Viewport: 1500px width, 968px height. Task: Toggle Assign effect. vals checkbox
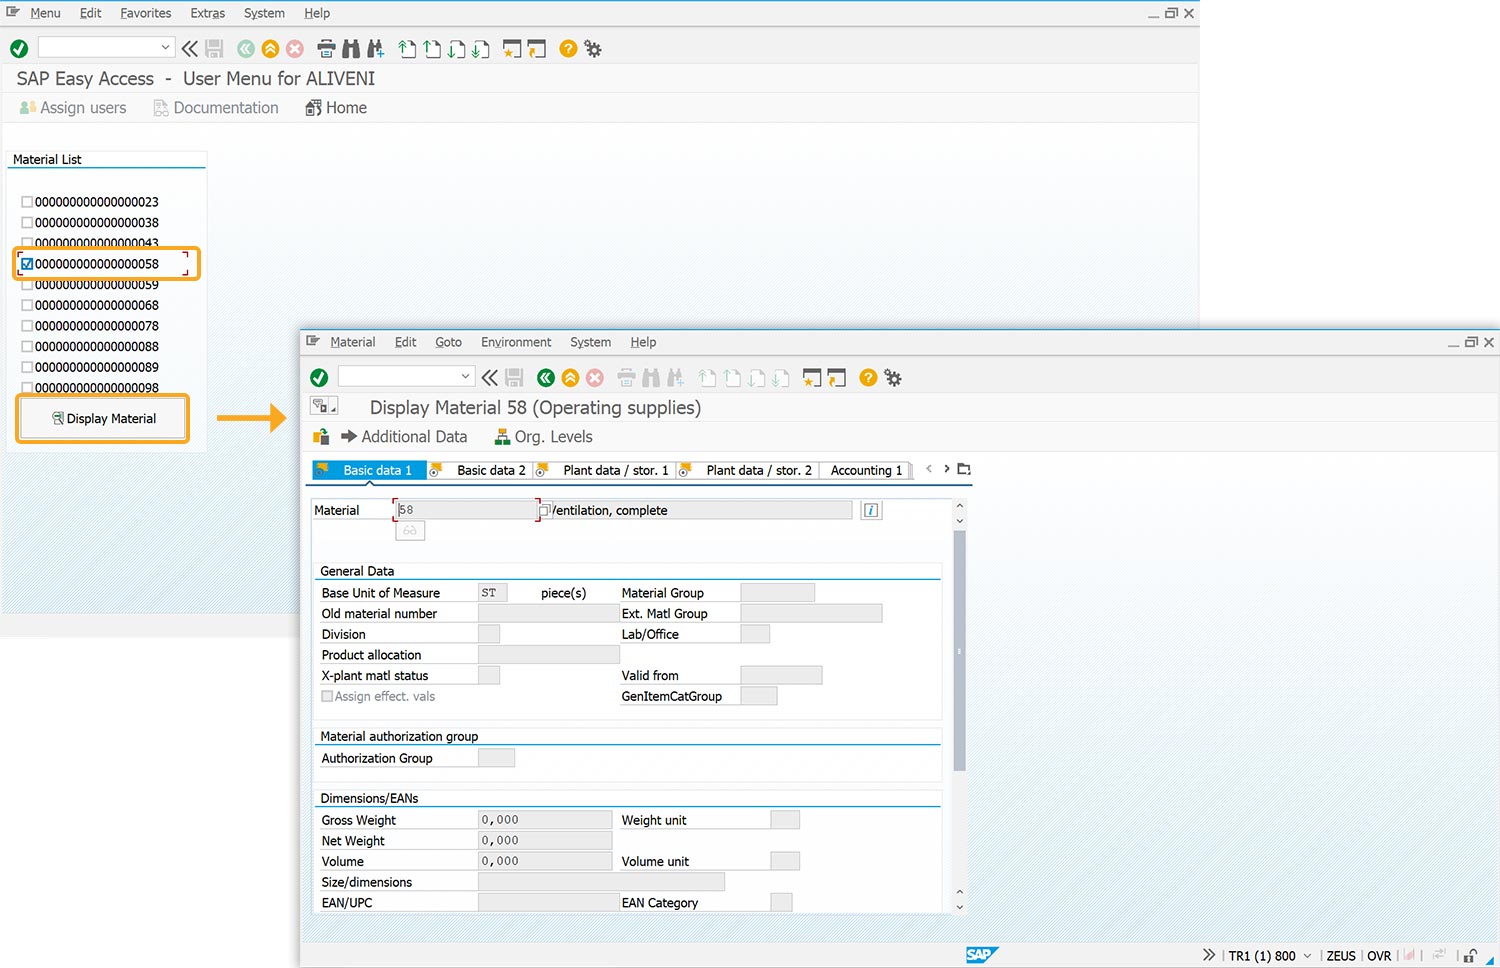327,696
